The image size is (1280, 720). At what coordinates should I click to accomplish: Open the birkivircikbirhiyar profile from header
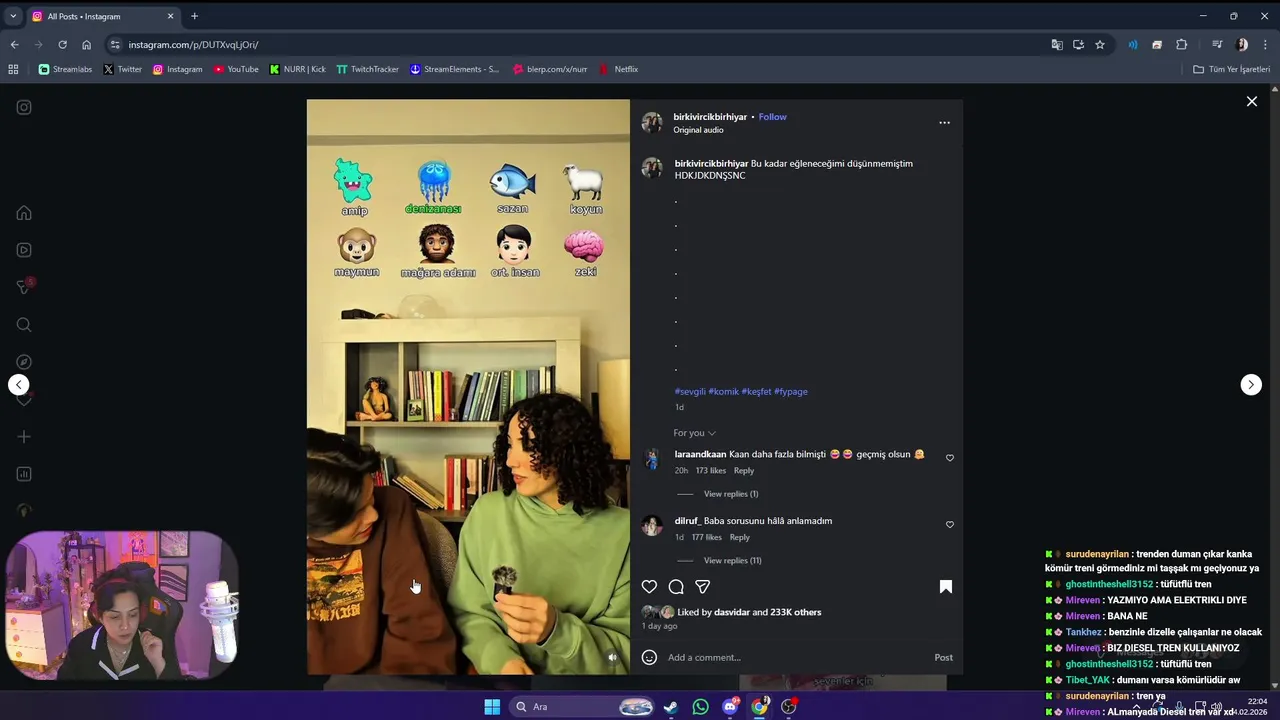click(x=710, y=117)
